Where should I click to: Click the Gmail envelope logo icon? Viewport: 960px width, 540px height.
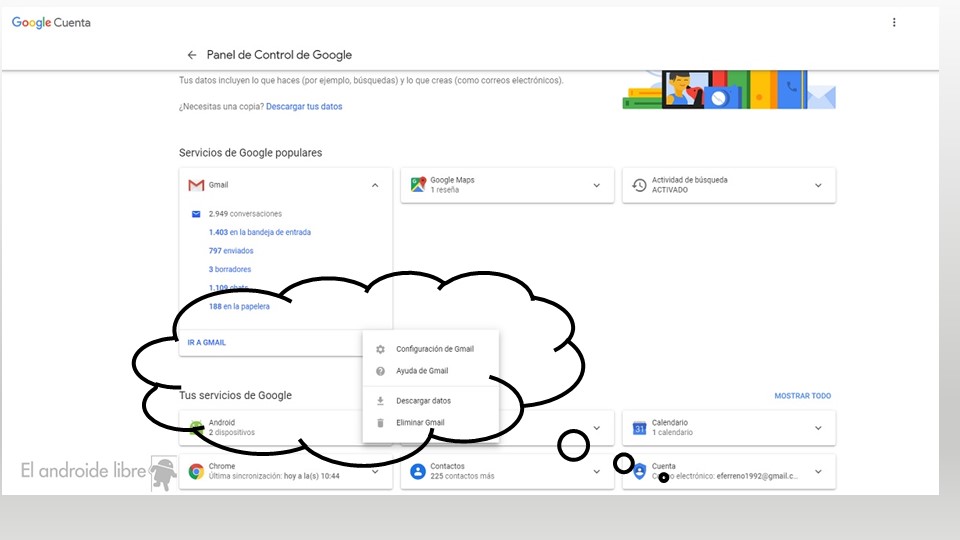tap(196, 185)
